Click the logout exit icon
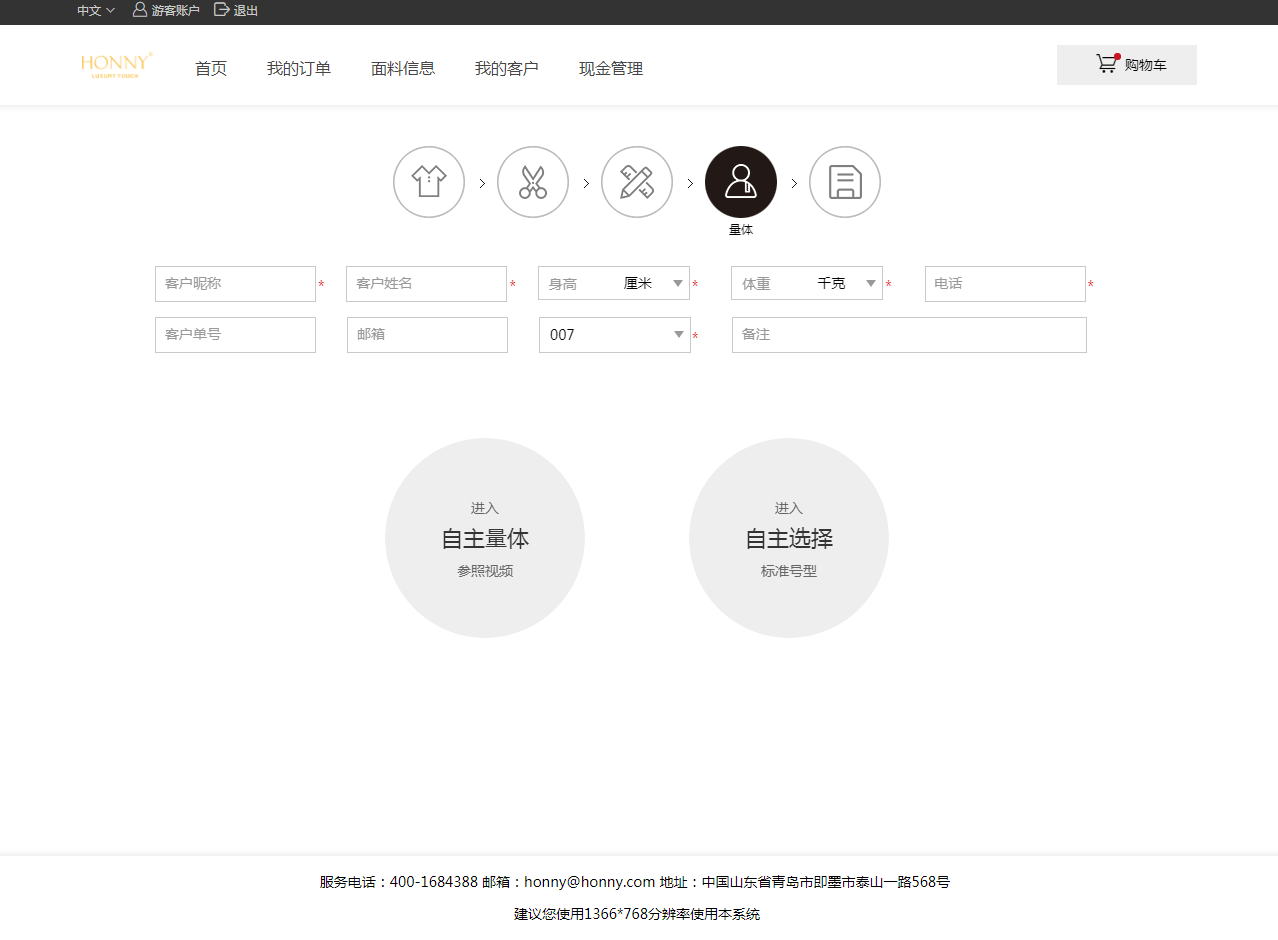This screenshot has width=1278, height=940. pyautogui.click(x=222, y=10)
